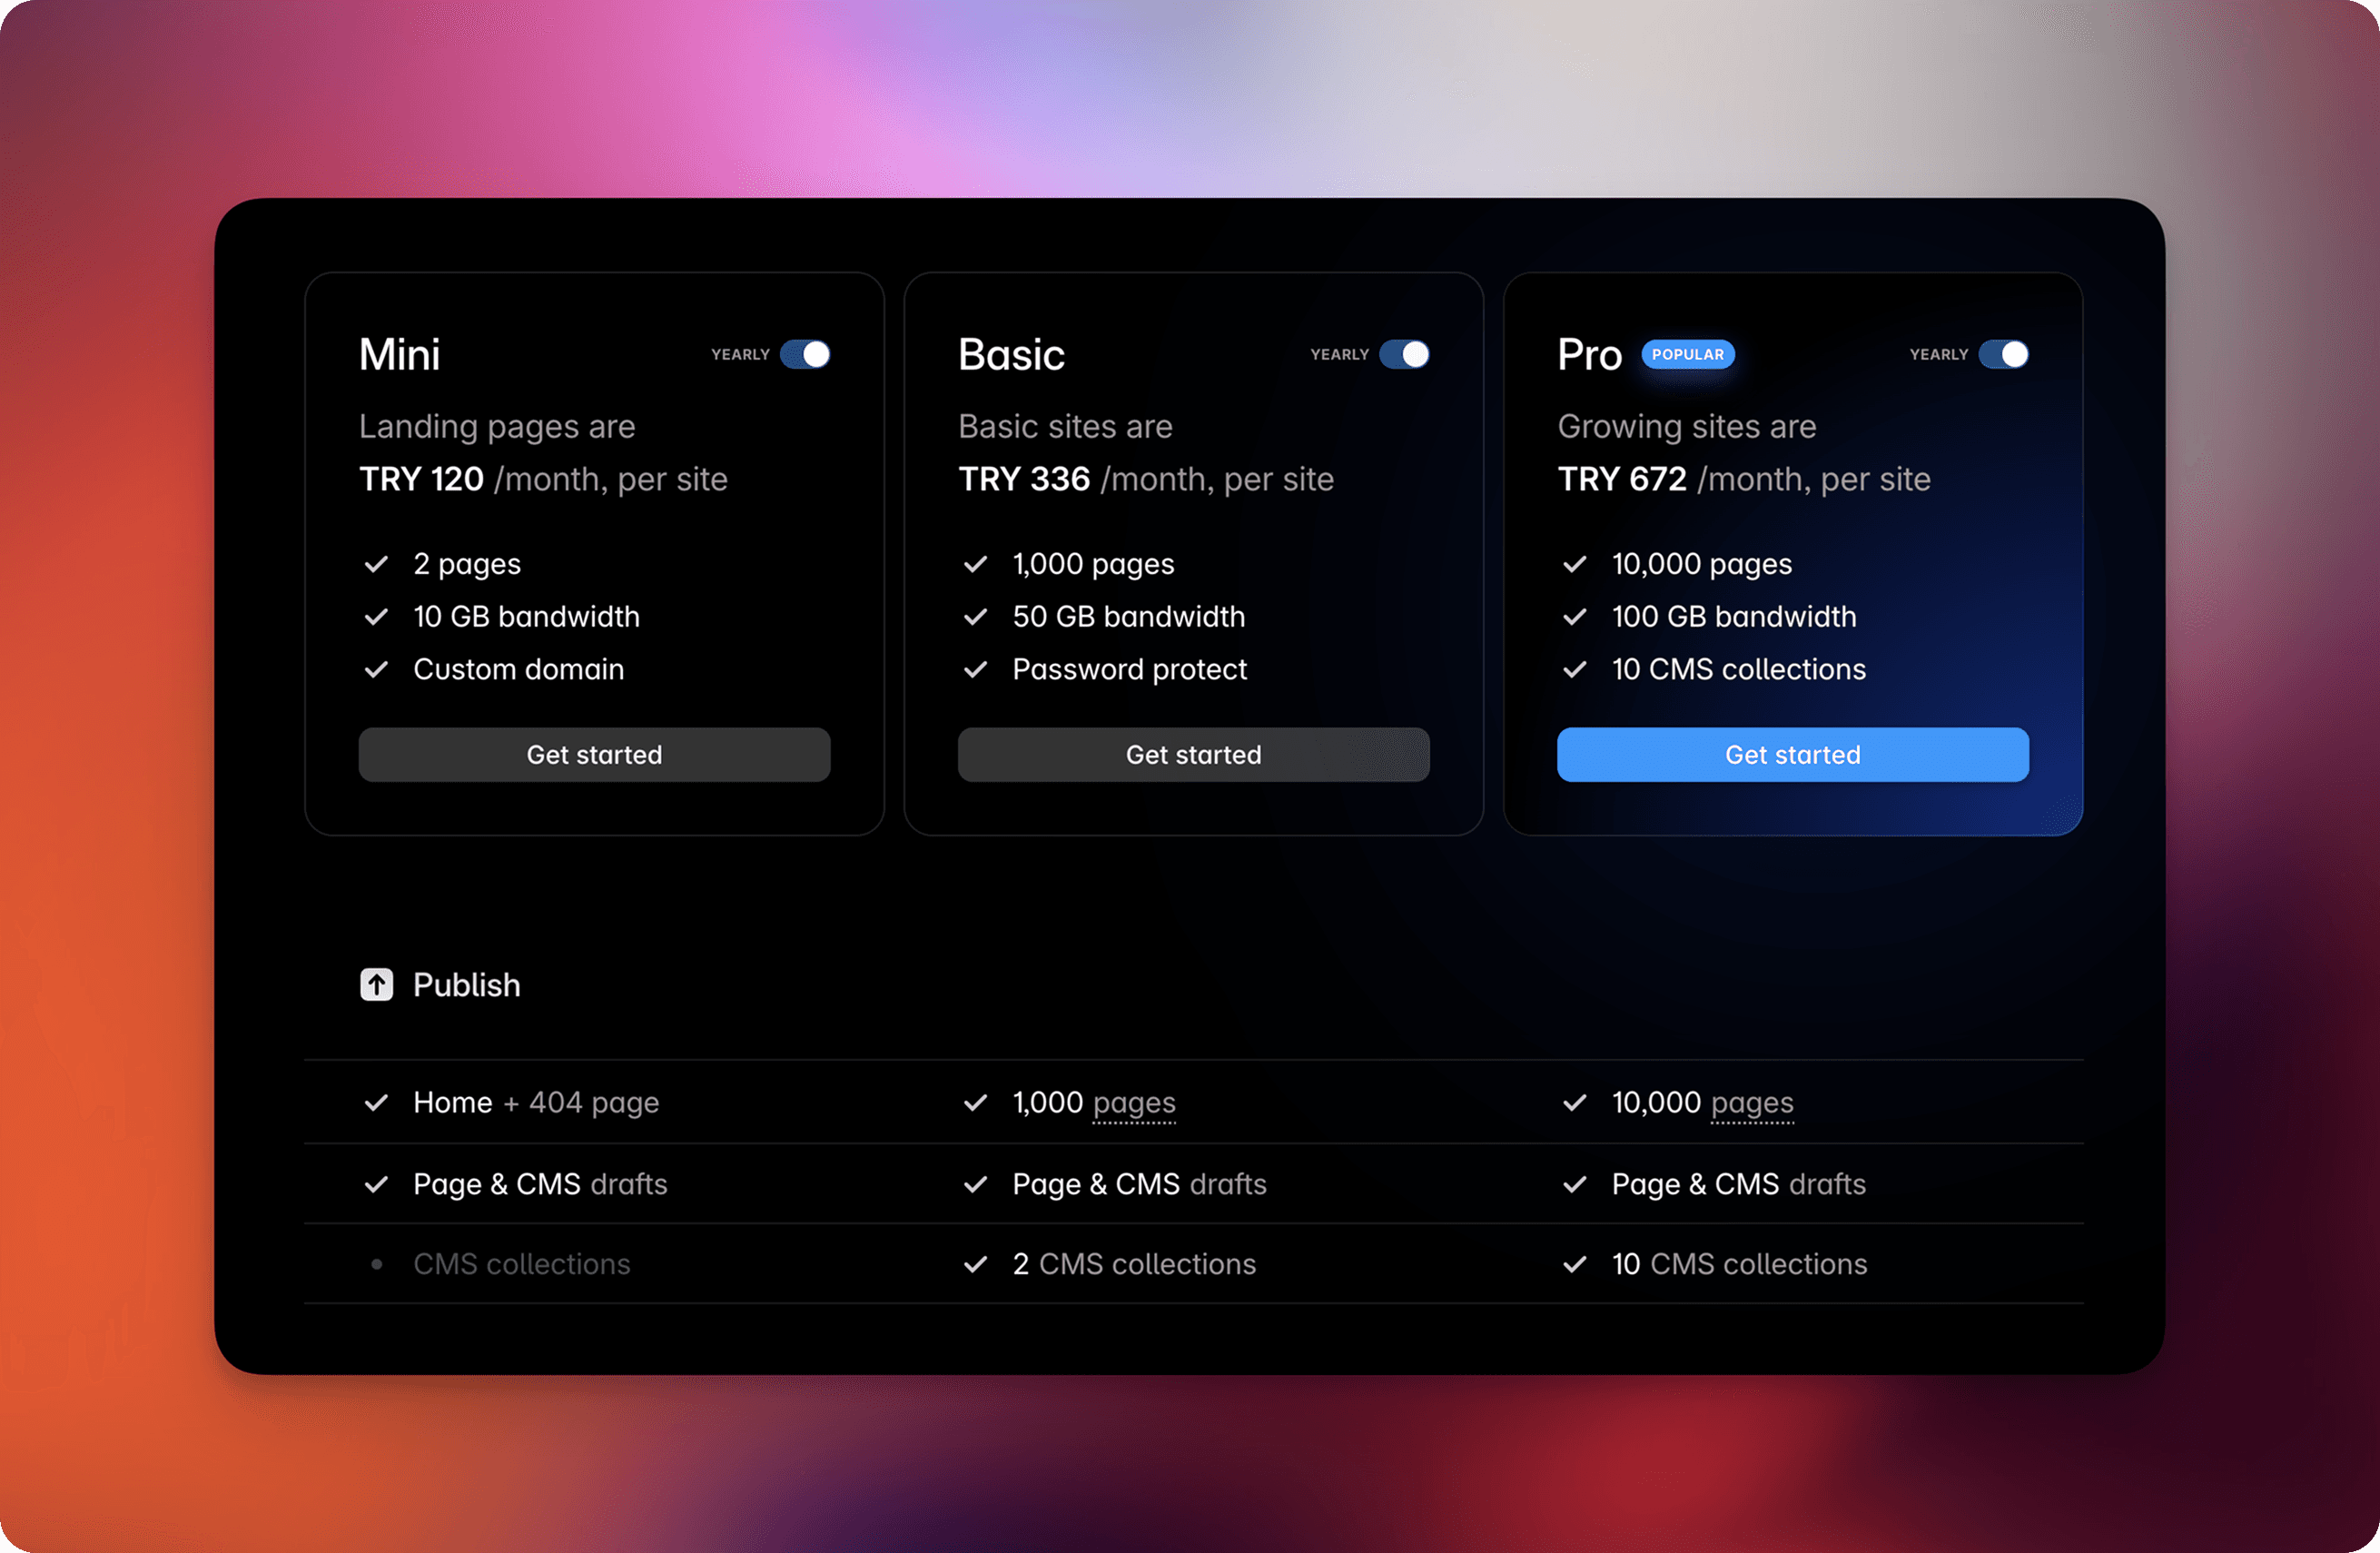Image resolution: width=2380 pixels, height=1553 pixels.
Task: Click underlined pages link after 10,000
Action: (1752, 1103)
